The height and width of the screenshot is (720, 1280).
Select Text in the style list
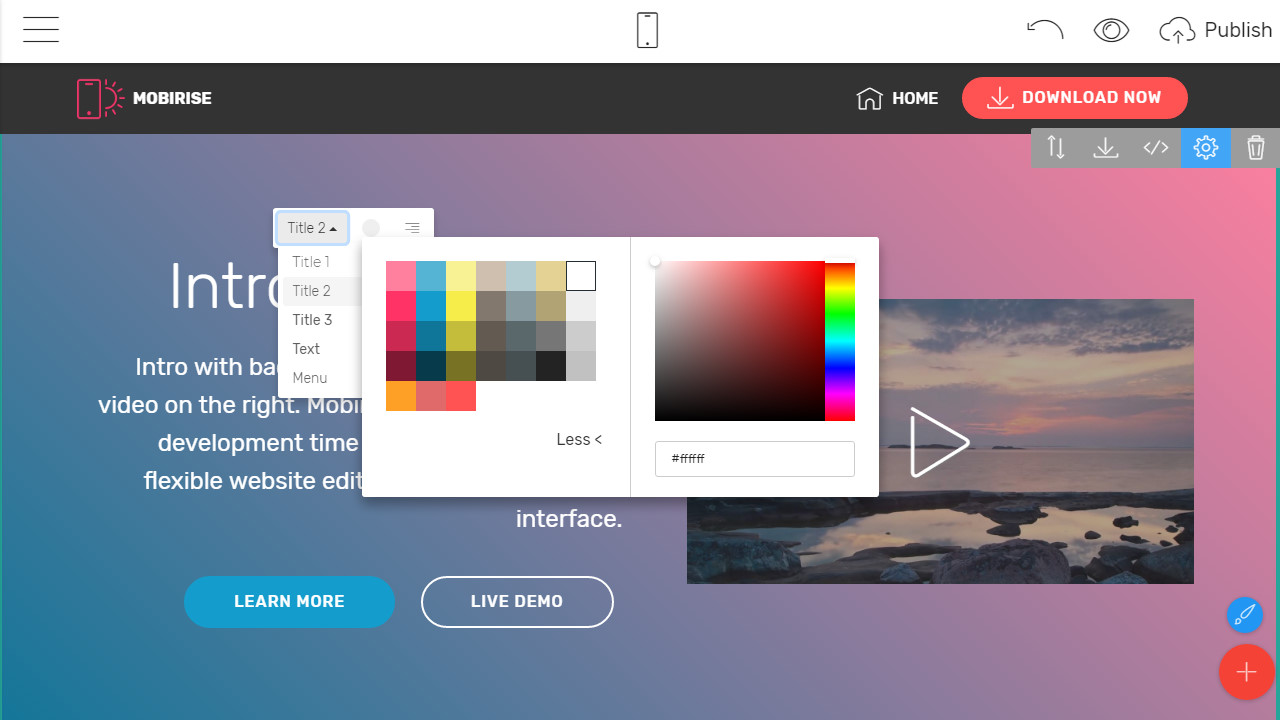click(306, 349)
